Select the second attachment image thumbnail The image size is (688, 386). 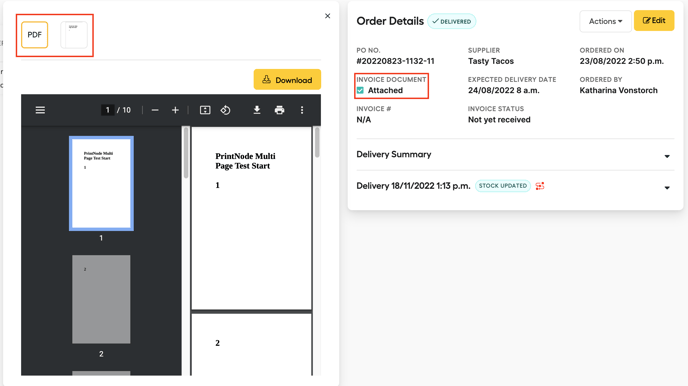[x=74, y=35]
